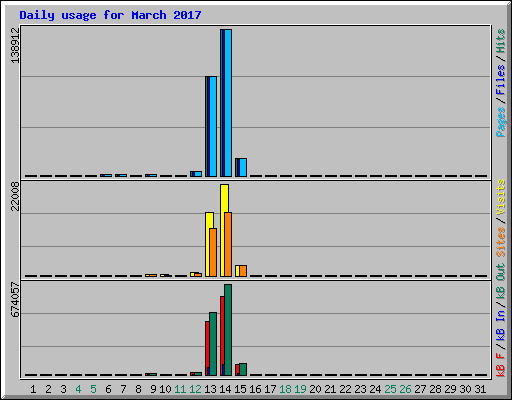This screenshot has height=400, width=512.
Task: Click the day 14 green kB Out bar
Action: (228, 330)
